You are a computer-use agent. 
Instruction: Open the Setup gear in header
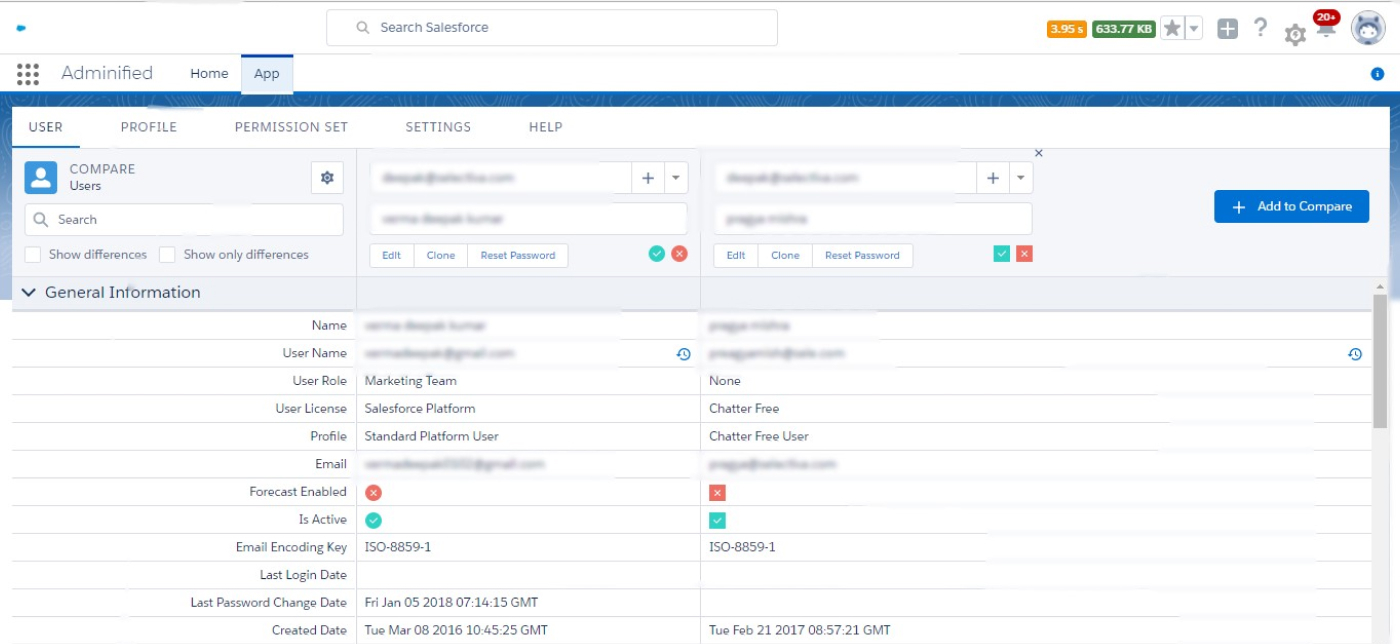pyautogui.click(x=1294, y=35)
